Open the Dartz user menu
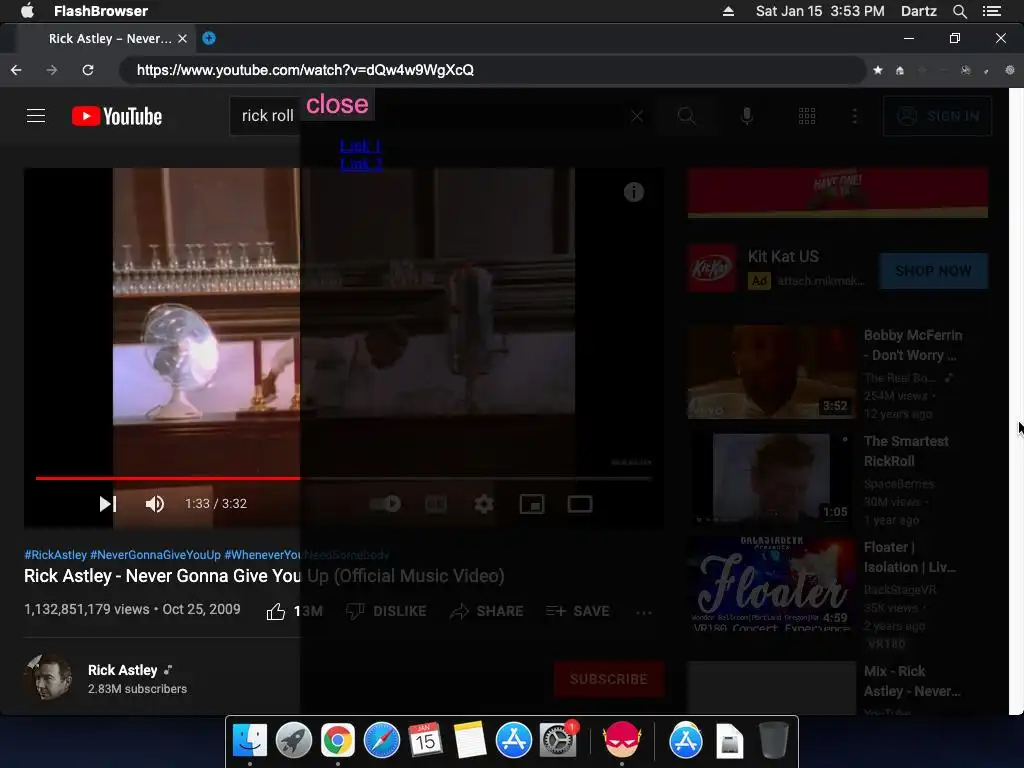This screenshot has height=768, width=1024. pyautogui.click(x=918, y=11)
